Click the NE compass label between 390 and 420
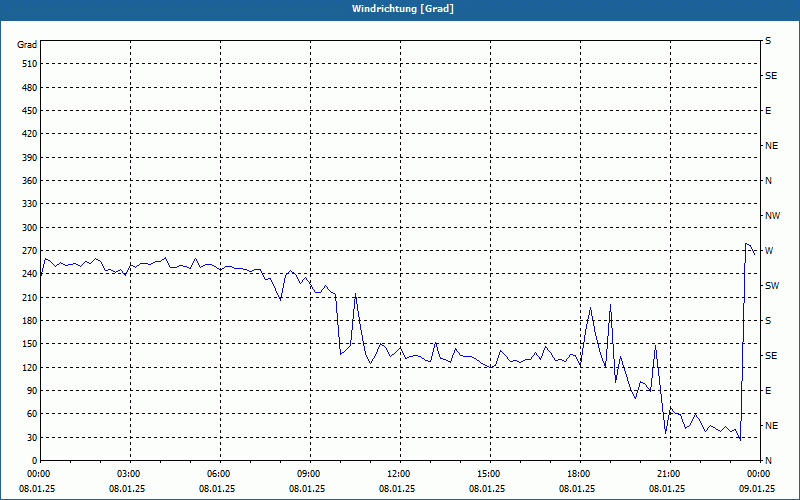 click(771, 146)
